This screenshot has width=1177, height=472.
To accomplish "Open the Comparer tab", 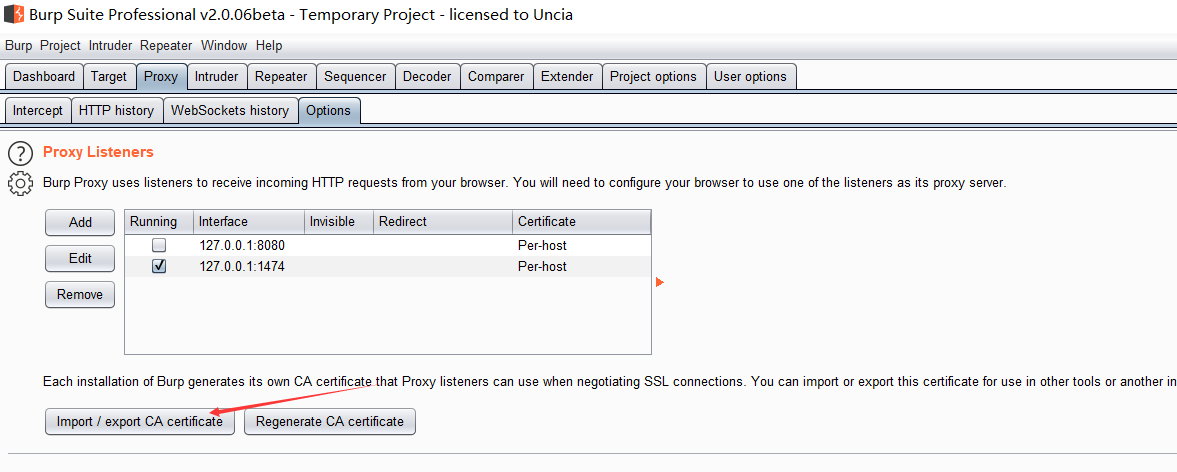I will click(496, 77).
